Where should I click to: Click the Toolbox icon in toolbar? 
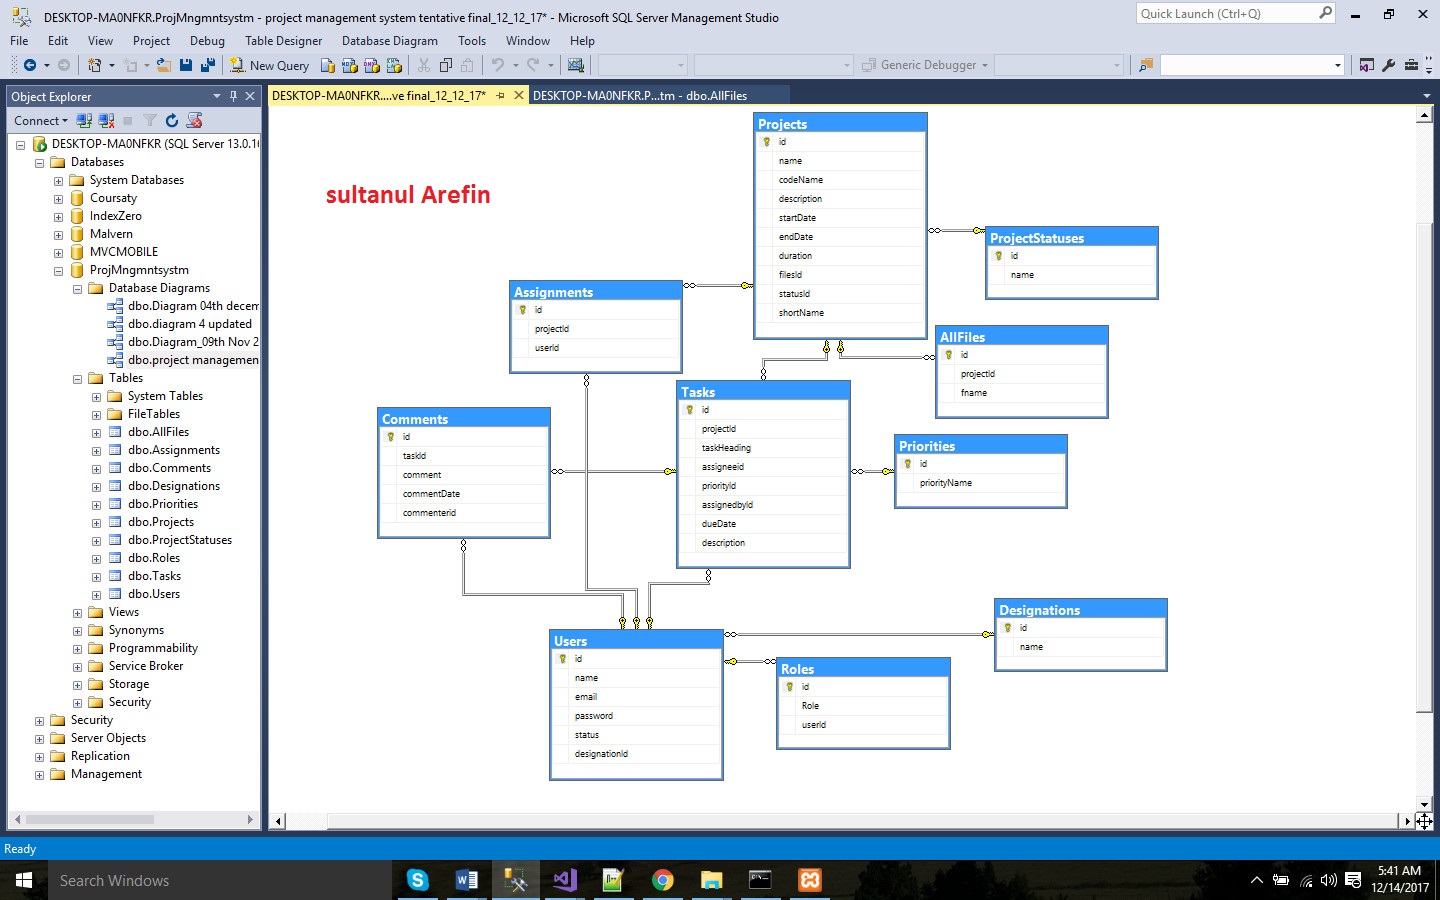pyautogui.click(x=1411, y=65)
